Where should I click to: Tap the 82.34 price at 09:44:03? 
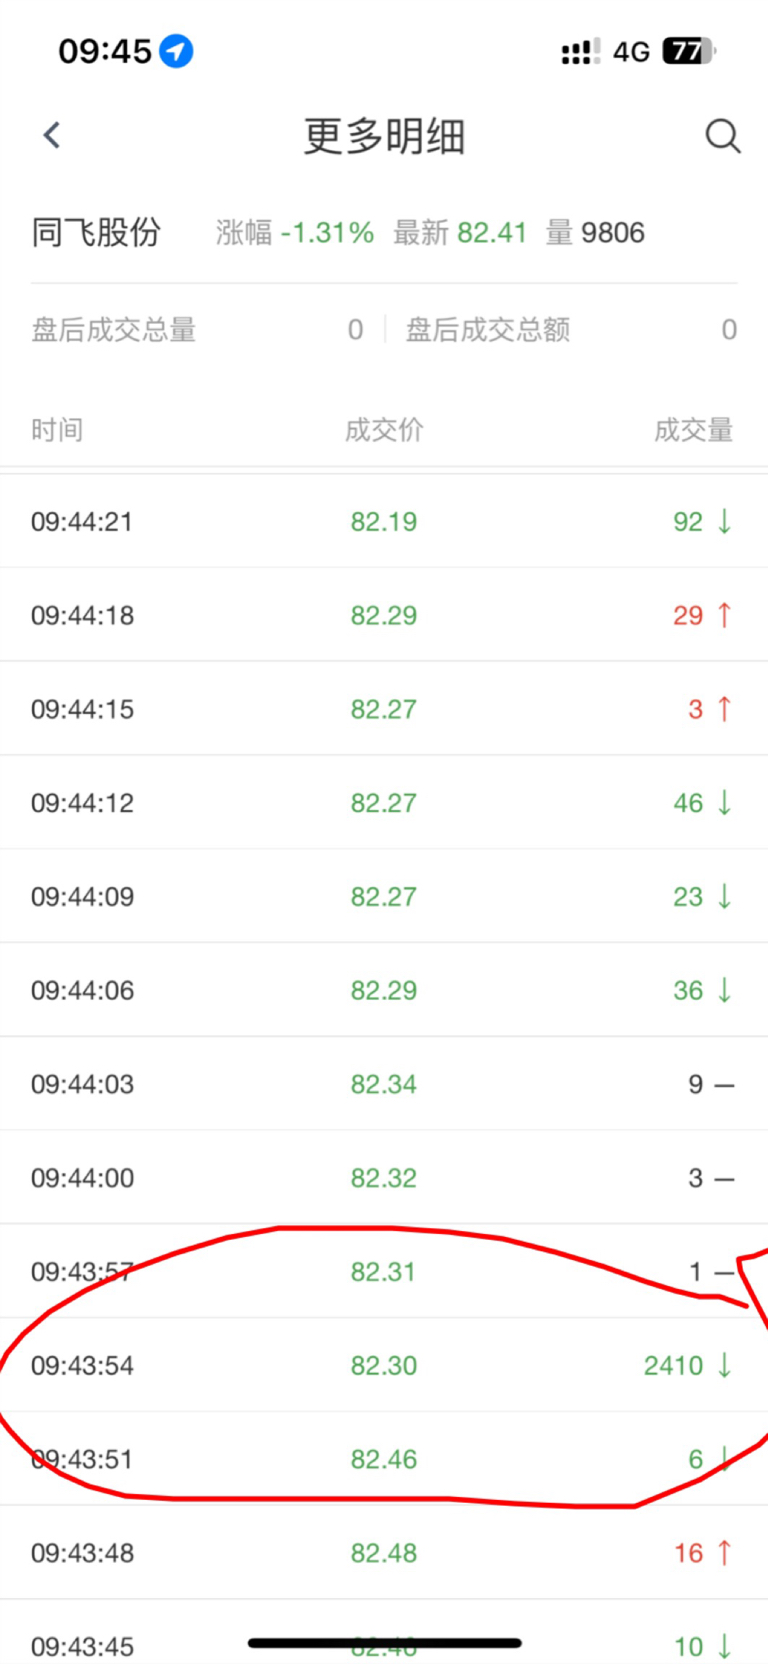coord(384,1084)
